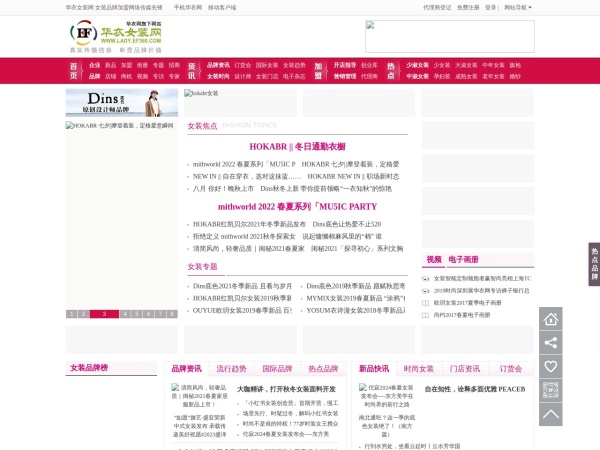Click video icon beside 2019时尚深圳展 item

click(x=425, y=291)
